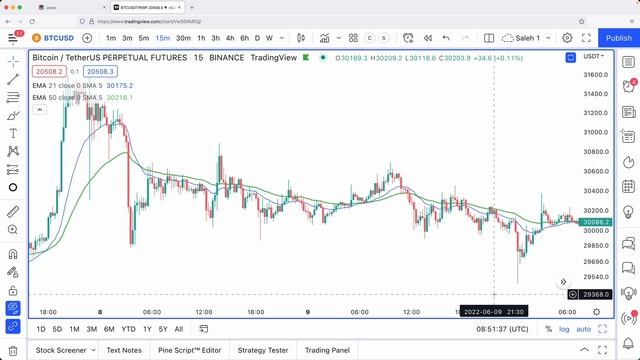Start bar replay mode

pos(427,38)
